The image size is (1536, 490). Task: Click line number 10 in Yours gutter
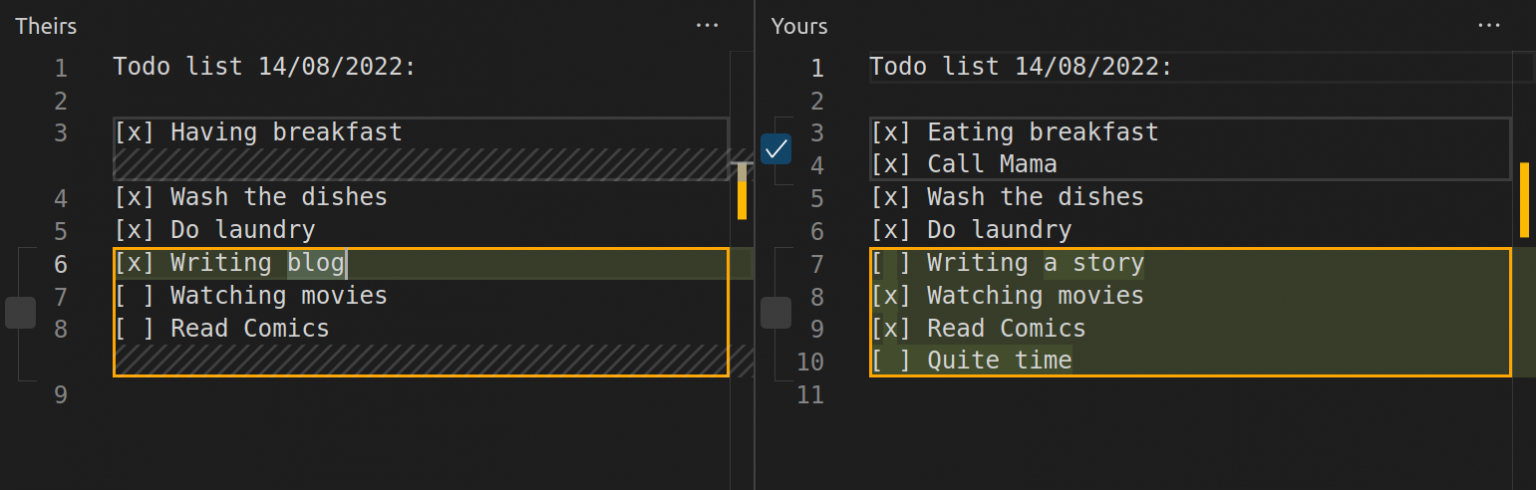(x=810, y=361)
